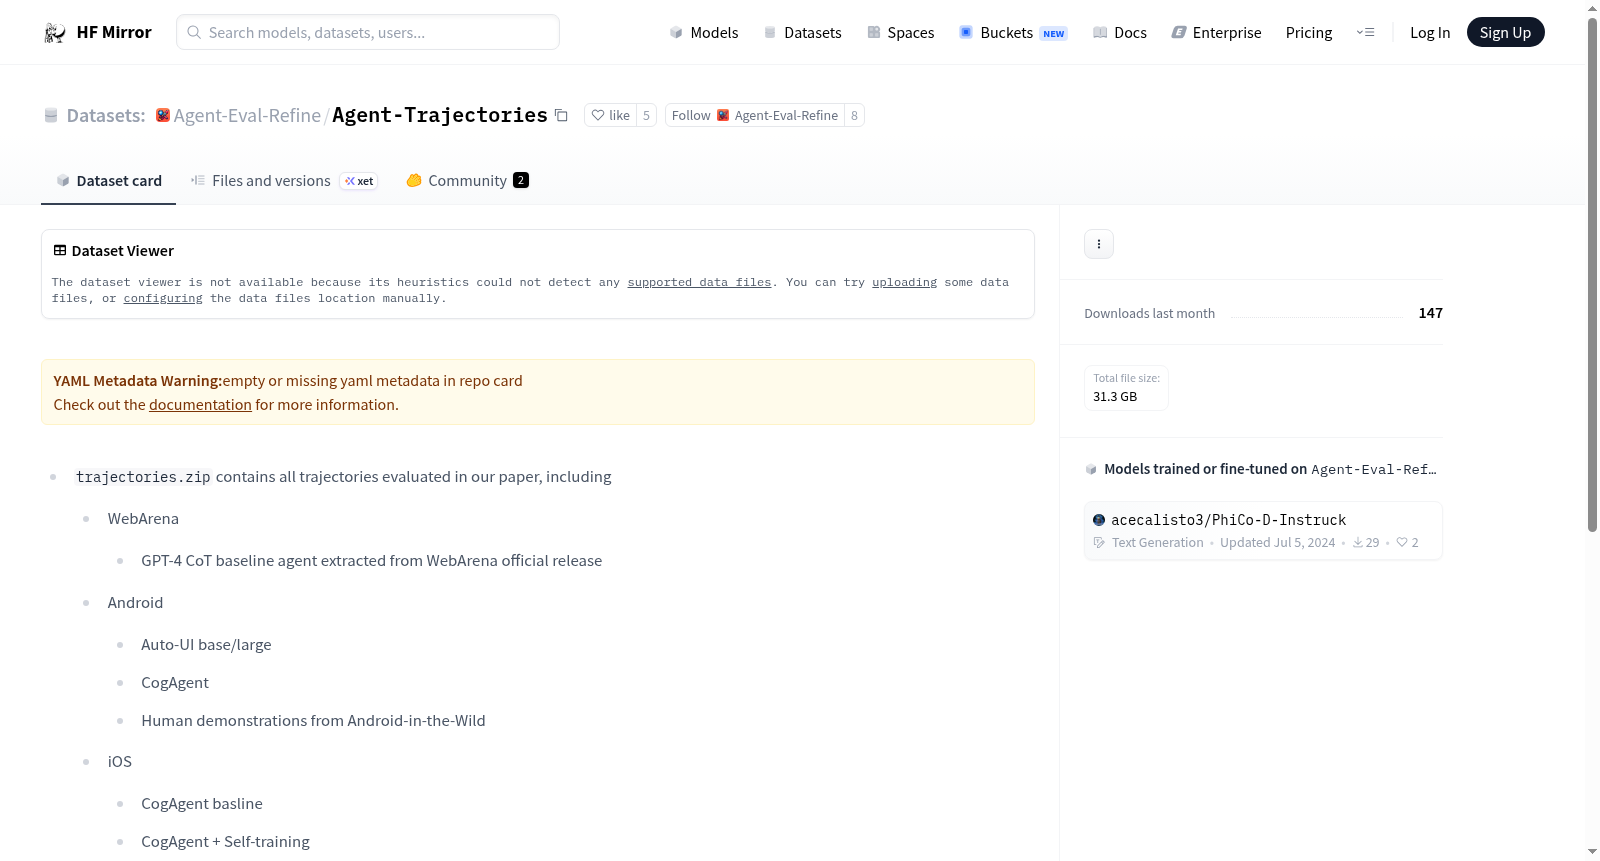Open the follower count of 8

click(854, 116)
